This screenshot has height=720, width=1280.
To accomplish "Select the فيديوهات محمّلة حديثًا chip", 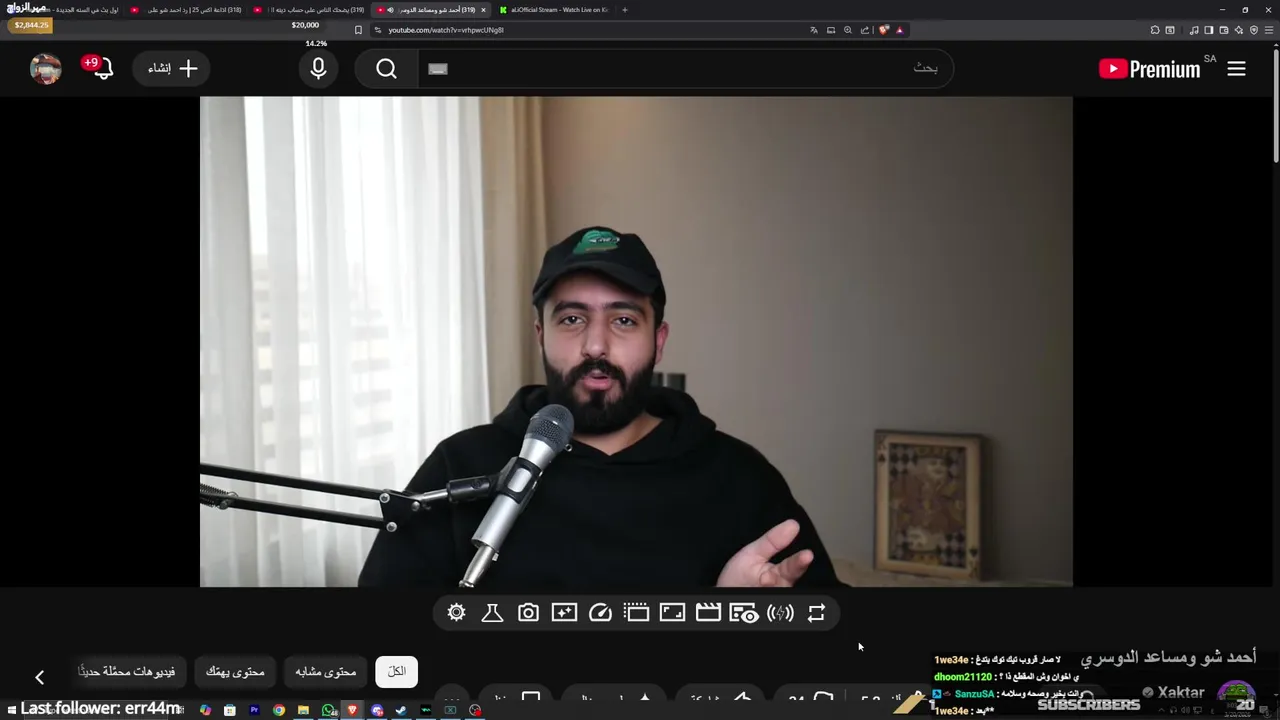I will (127, 672).
